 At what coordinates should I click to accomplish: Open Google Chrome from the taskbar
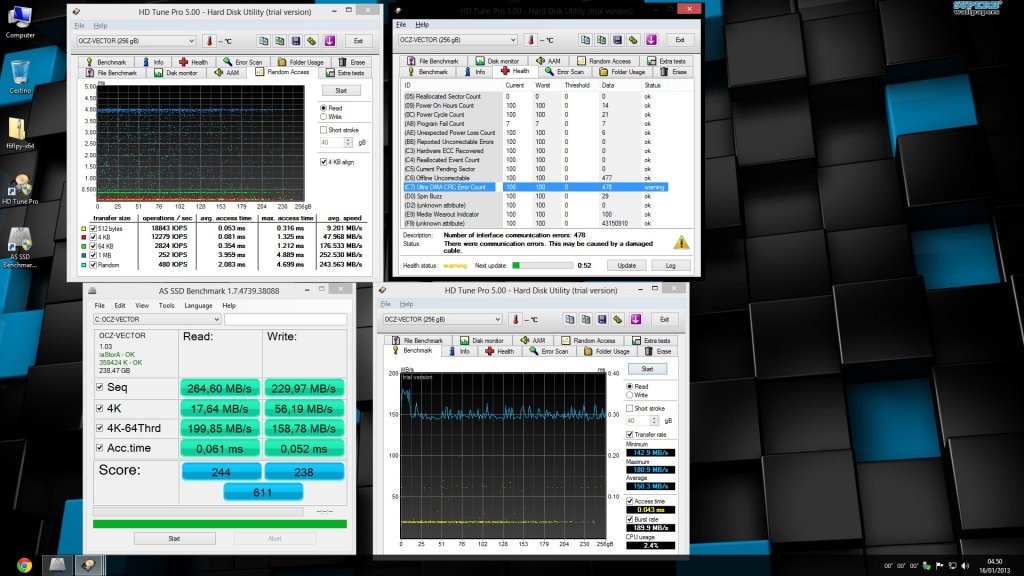[24, 565]
